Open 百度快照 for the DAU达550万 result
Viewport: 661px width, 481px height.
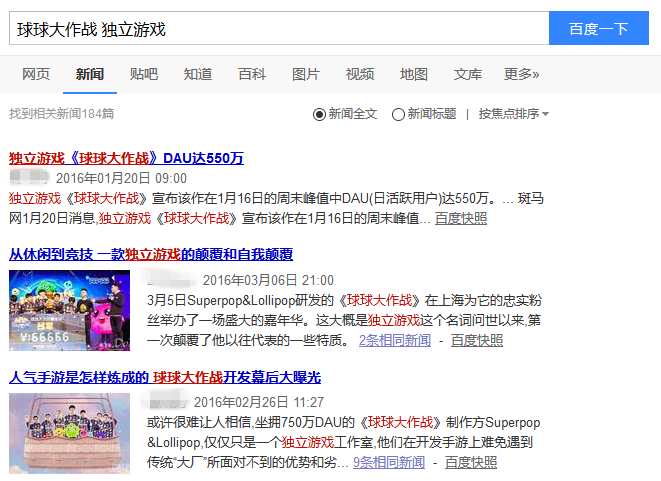point(461,218)
